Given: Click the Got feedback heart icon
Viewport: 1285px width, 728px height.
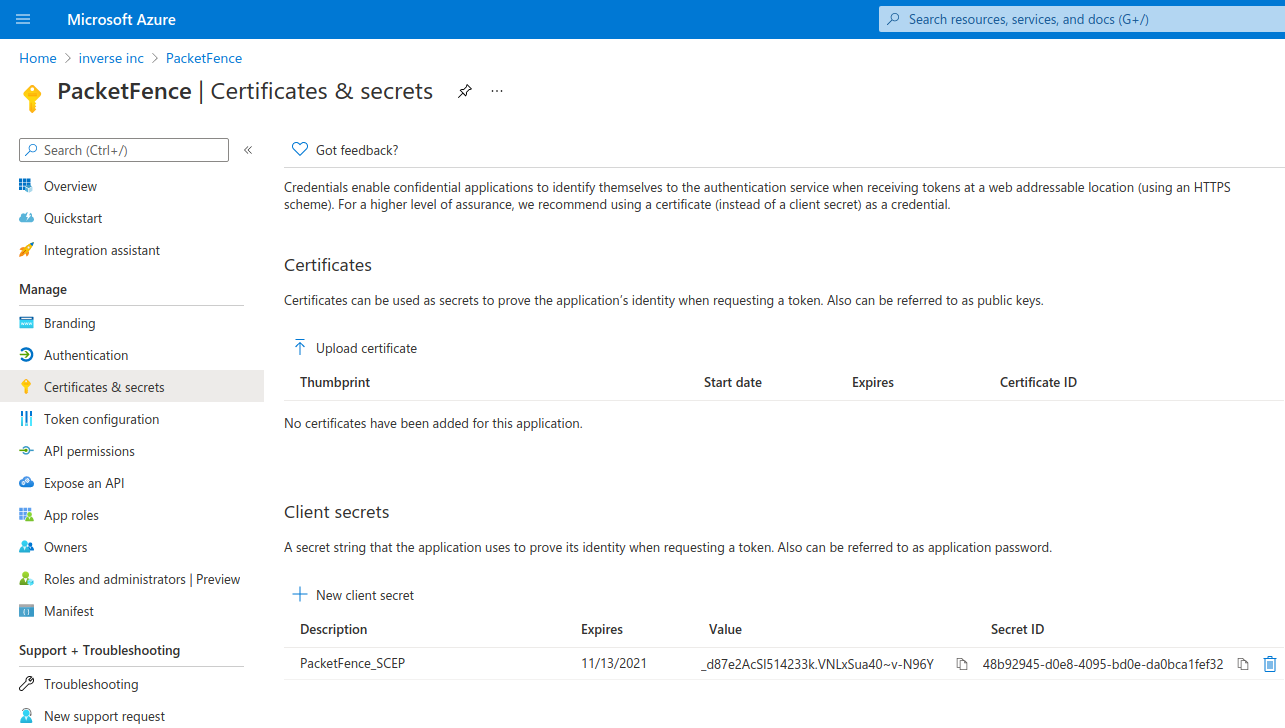Looking at the screenshot, I should coord(299,150).
